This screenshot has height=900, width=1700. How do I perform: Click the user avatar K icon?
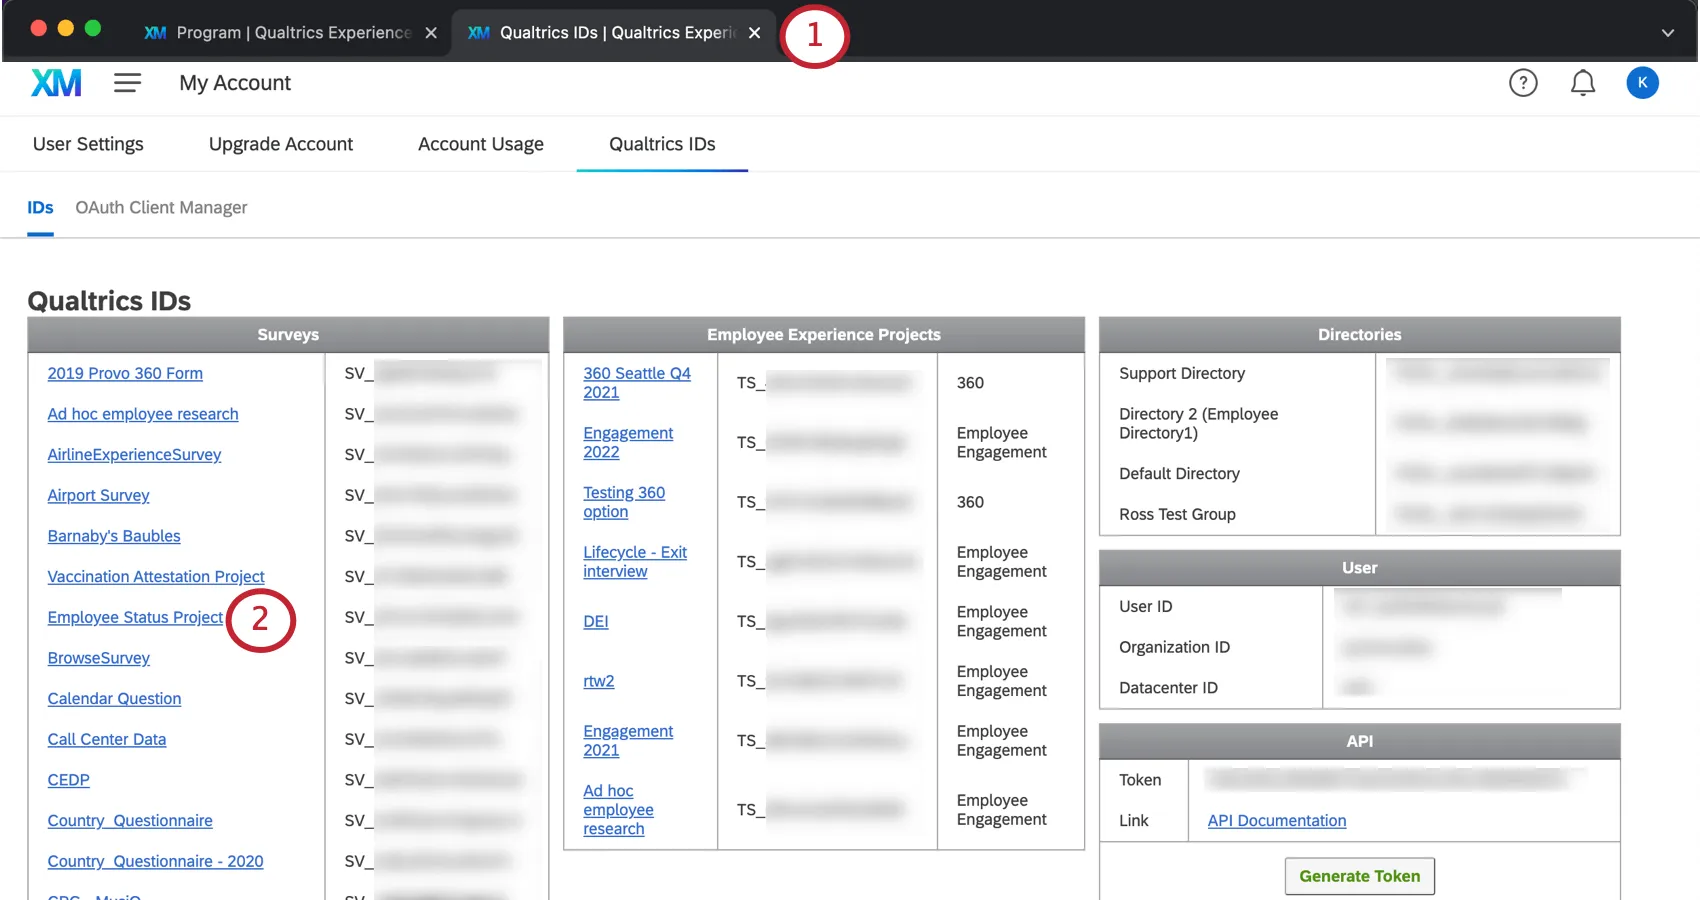[x=1642, y=83]
